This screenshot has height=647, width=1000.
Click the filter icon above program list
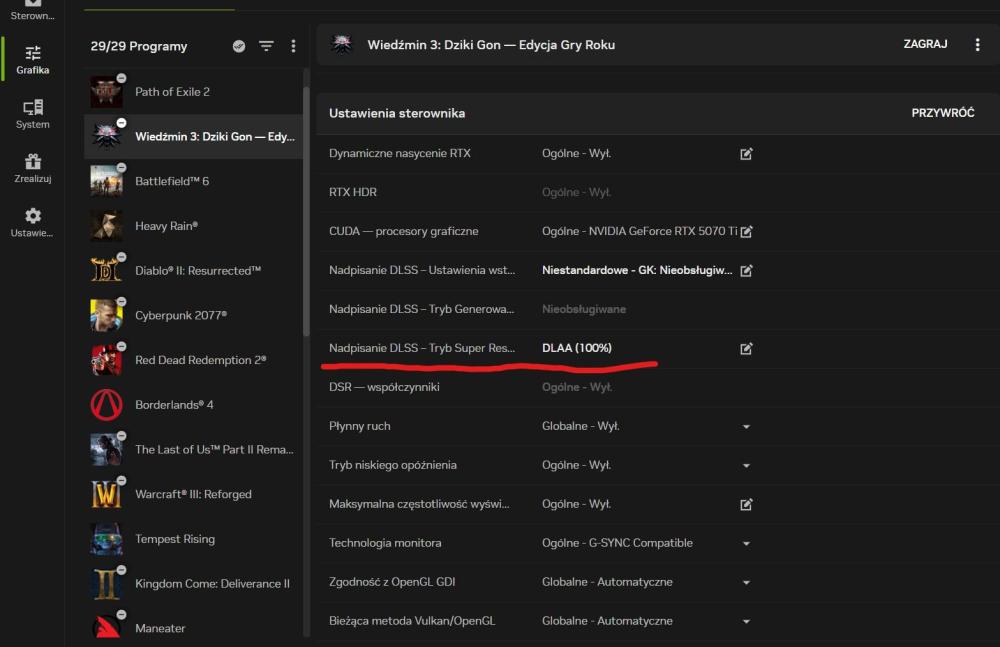pyautogui.click(x=266, y=46)
